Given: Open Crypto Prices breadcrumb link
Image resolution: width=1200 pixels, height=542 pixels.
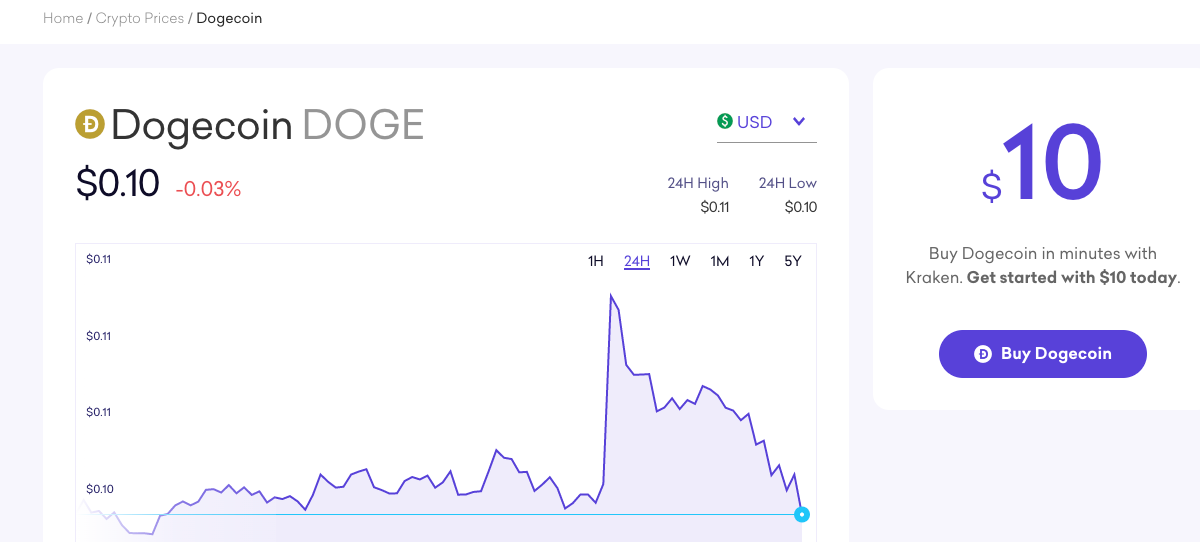Looking at the screenshot, I should [x=140, y=18].
